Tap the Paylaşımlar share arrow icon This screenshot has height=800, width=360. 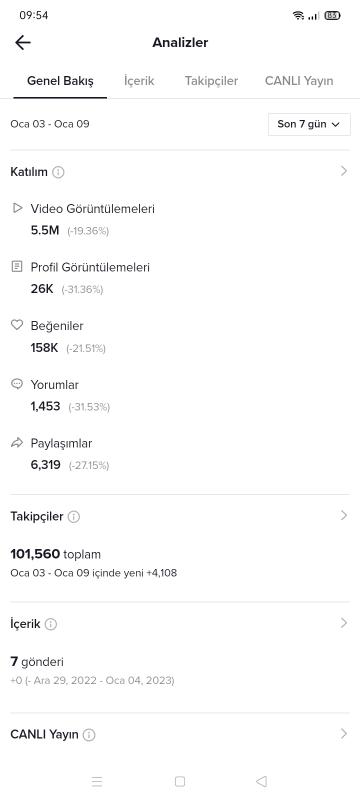(x=17, y=442)
